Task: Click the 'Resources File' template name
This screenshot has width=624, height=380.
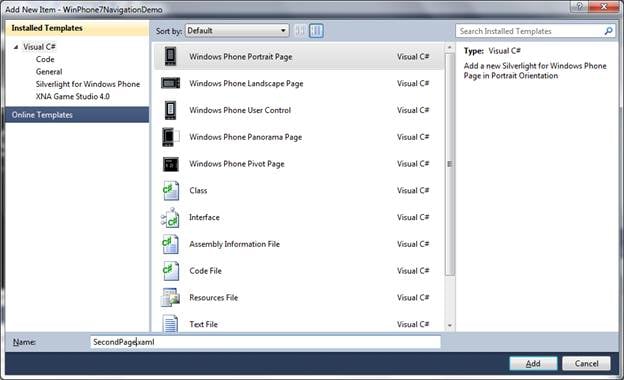Action: pyautogui.click(x=213, y=297)
